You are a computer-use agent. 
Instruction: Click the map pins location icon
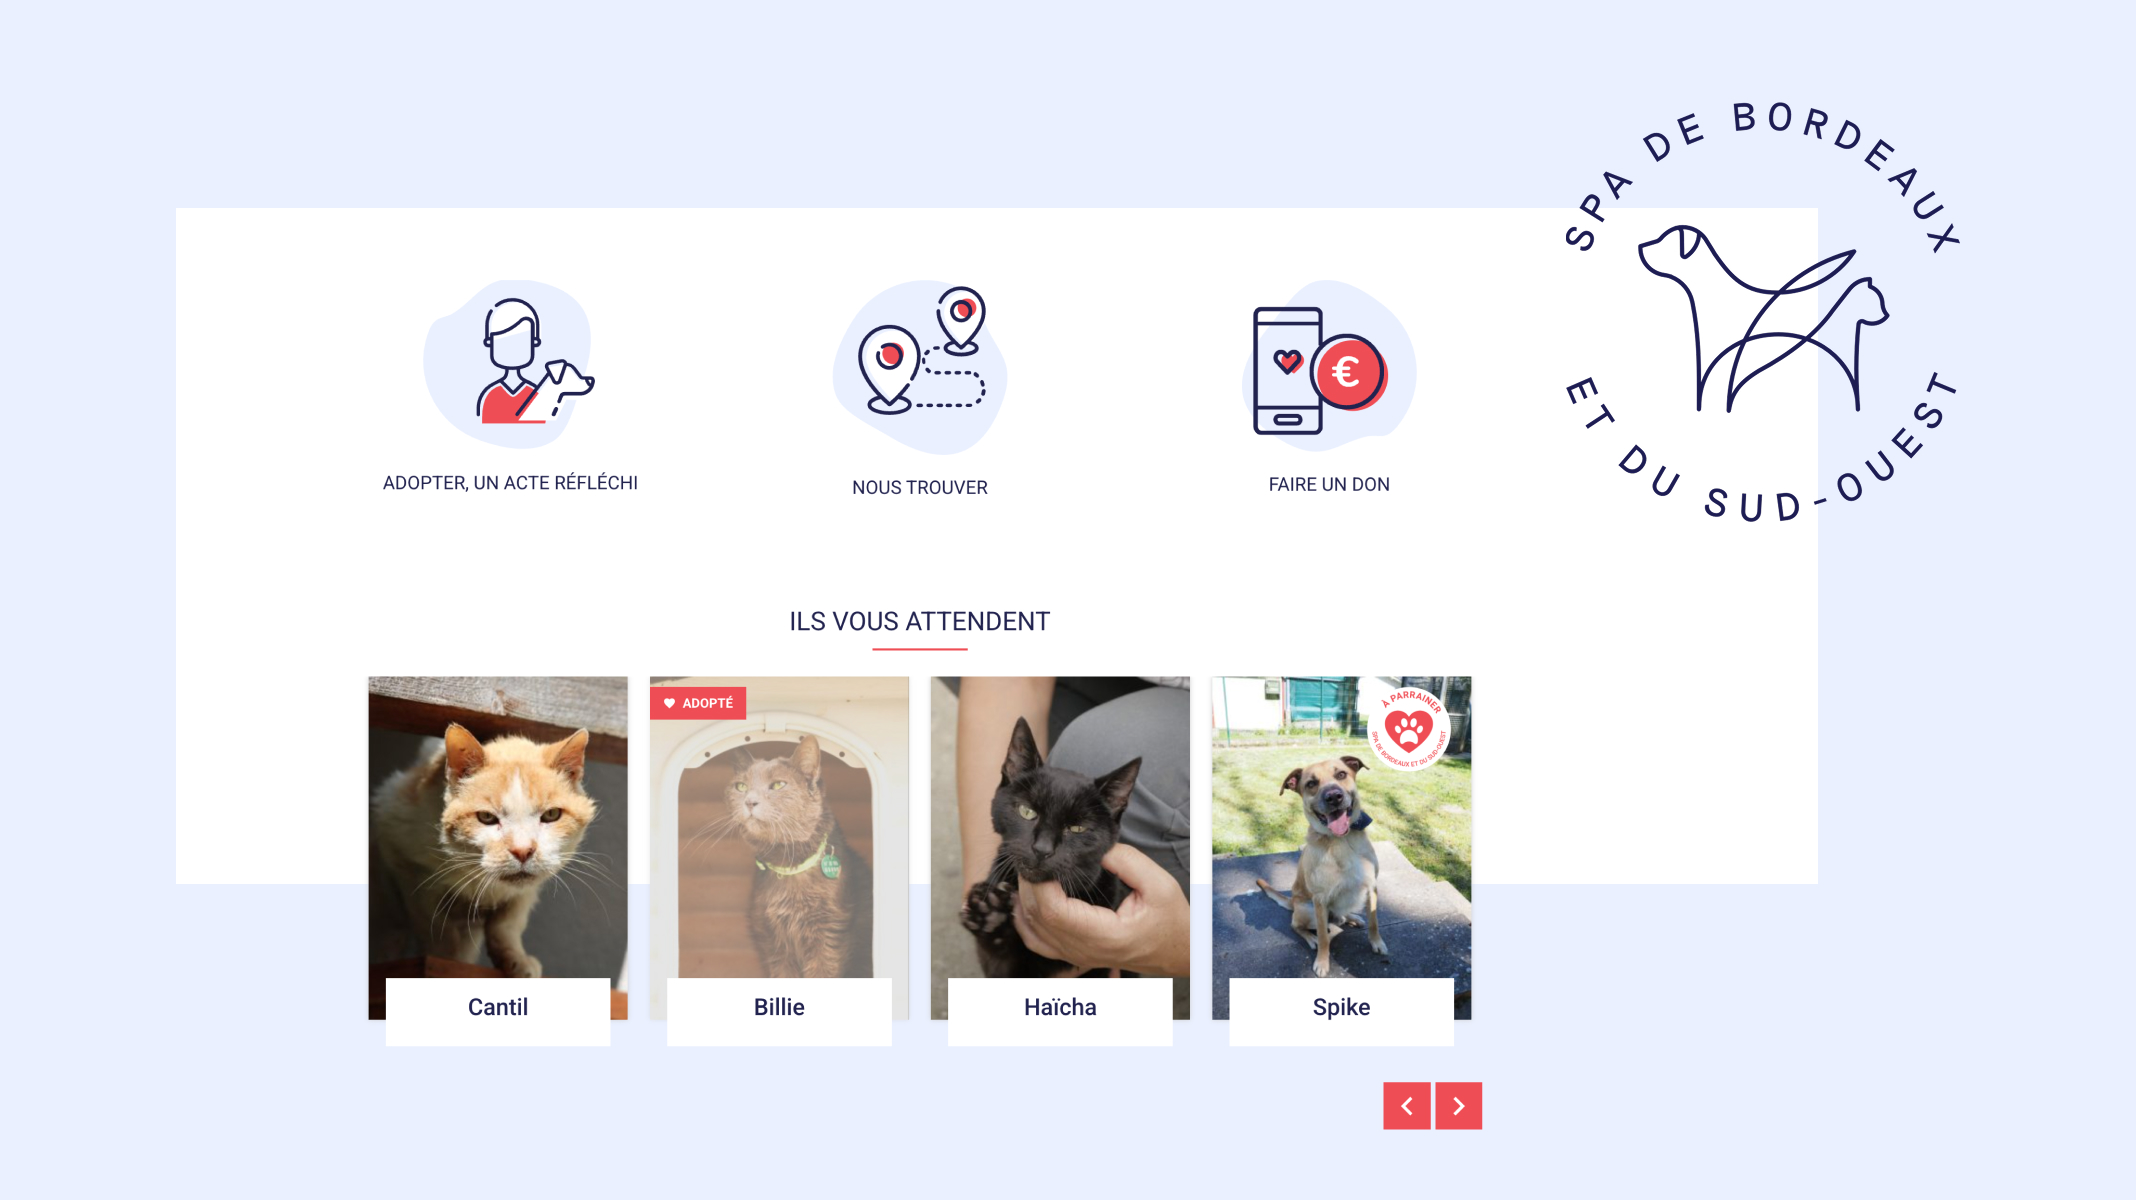pos(920,366)
